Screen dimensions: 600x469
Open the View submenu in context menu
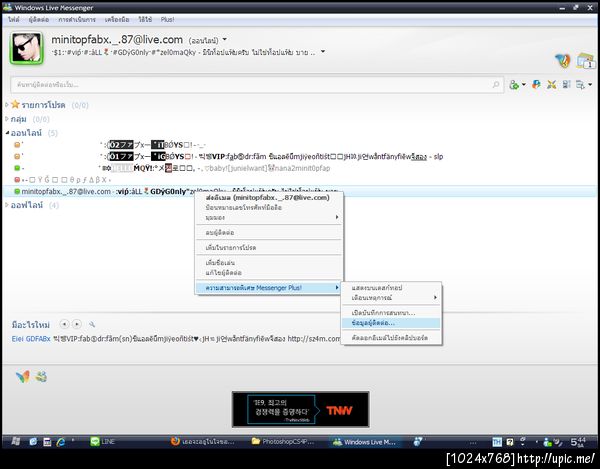coord(267,217)
